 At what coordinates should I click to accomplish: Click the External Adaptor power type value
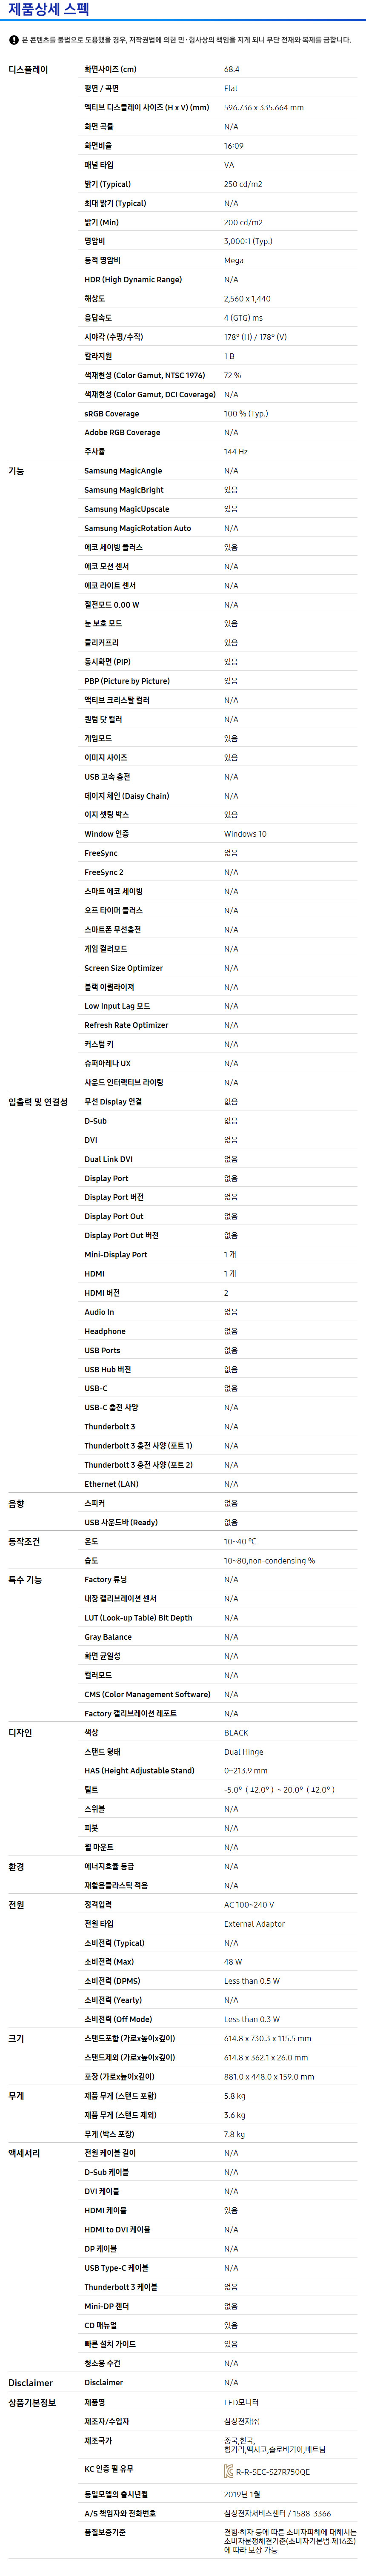point(254,1924)
